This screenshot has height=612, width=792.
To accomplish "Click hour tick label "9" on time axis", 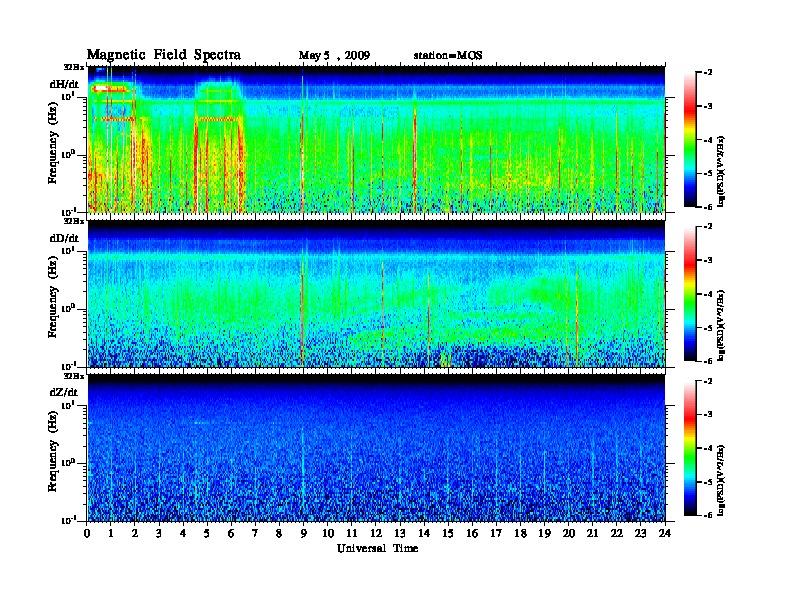I will (304, 533).
